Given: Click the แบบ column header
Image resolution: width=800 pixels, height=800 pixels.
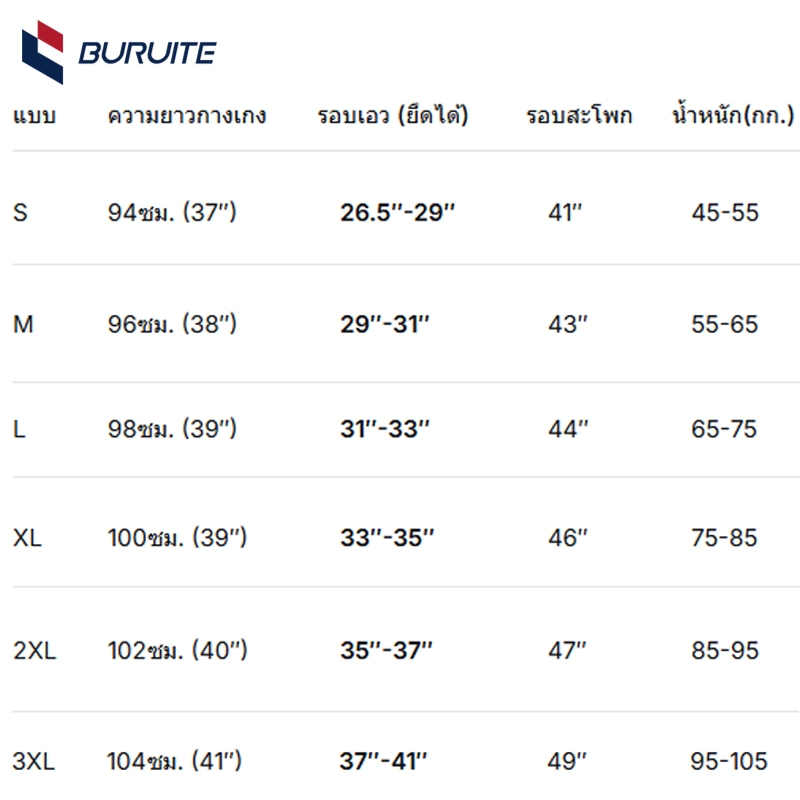Looking at the screenshot, I should pyautogui.click(x=34, y=116).
